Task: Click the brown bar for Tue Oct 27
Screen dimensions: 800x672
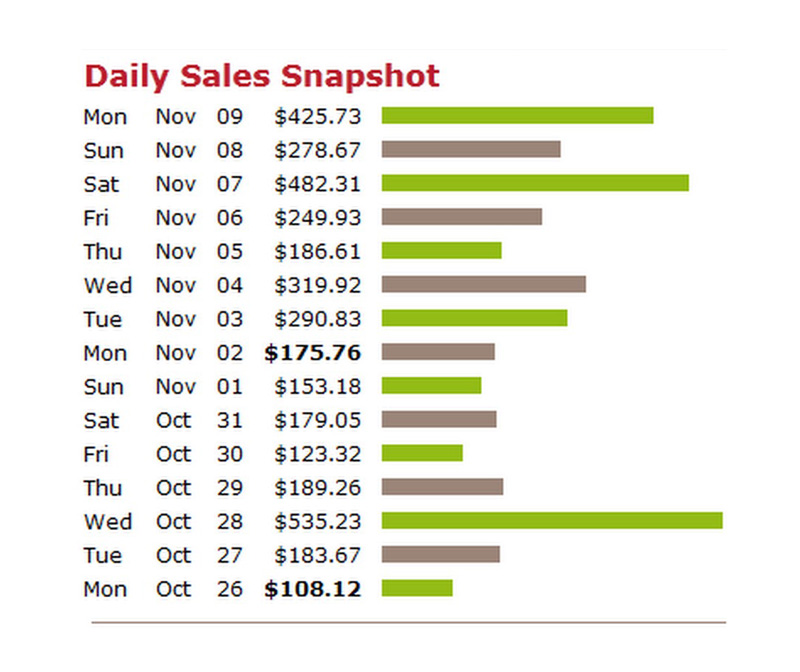Action: (x=440, y=555)
